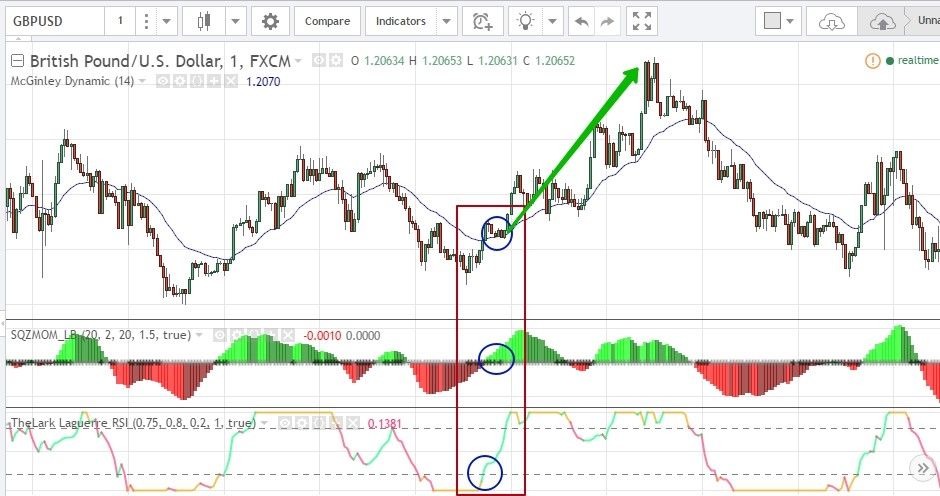Expand the time interval dropdown arrow

[167, 22]
